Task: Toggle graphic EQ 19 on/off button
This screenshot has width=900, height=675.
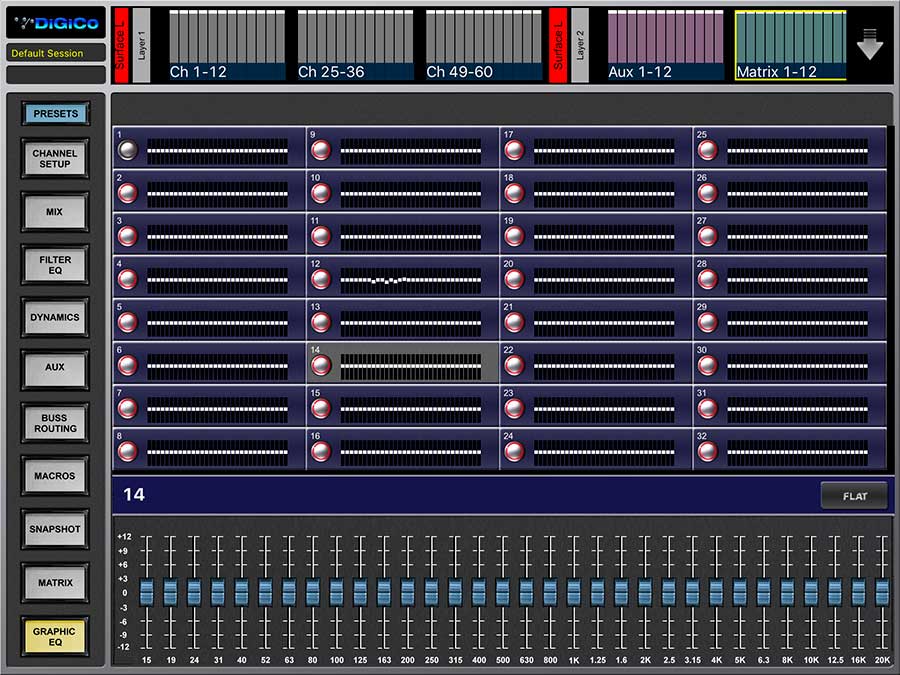Action: [514, 236]
